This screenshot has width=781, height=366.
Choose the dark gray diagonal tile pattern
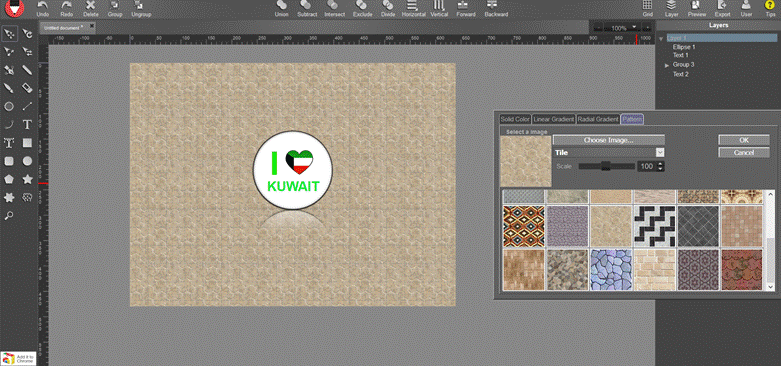click(698, 227)
